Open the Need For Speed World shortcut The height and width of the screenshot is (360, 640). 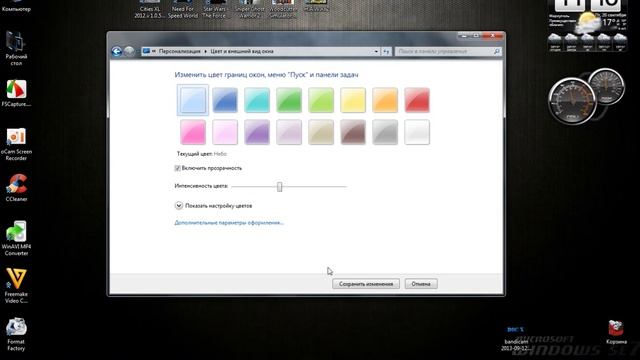pyautogui.click(x=183, y=9)
